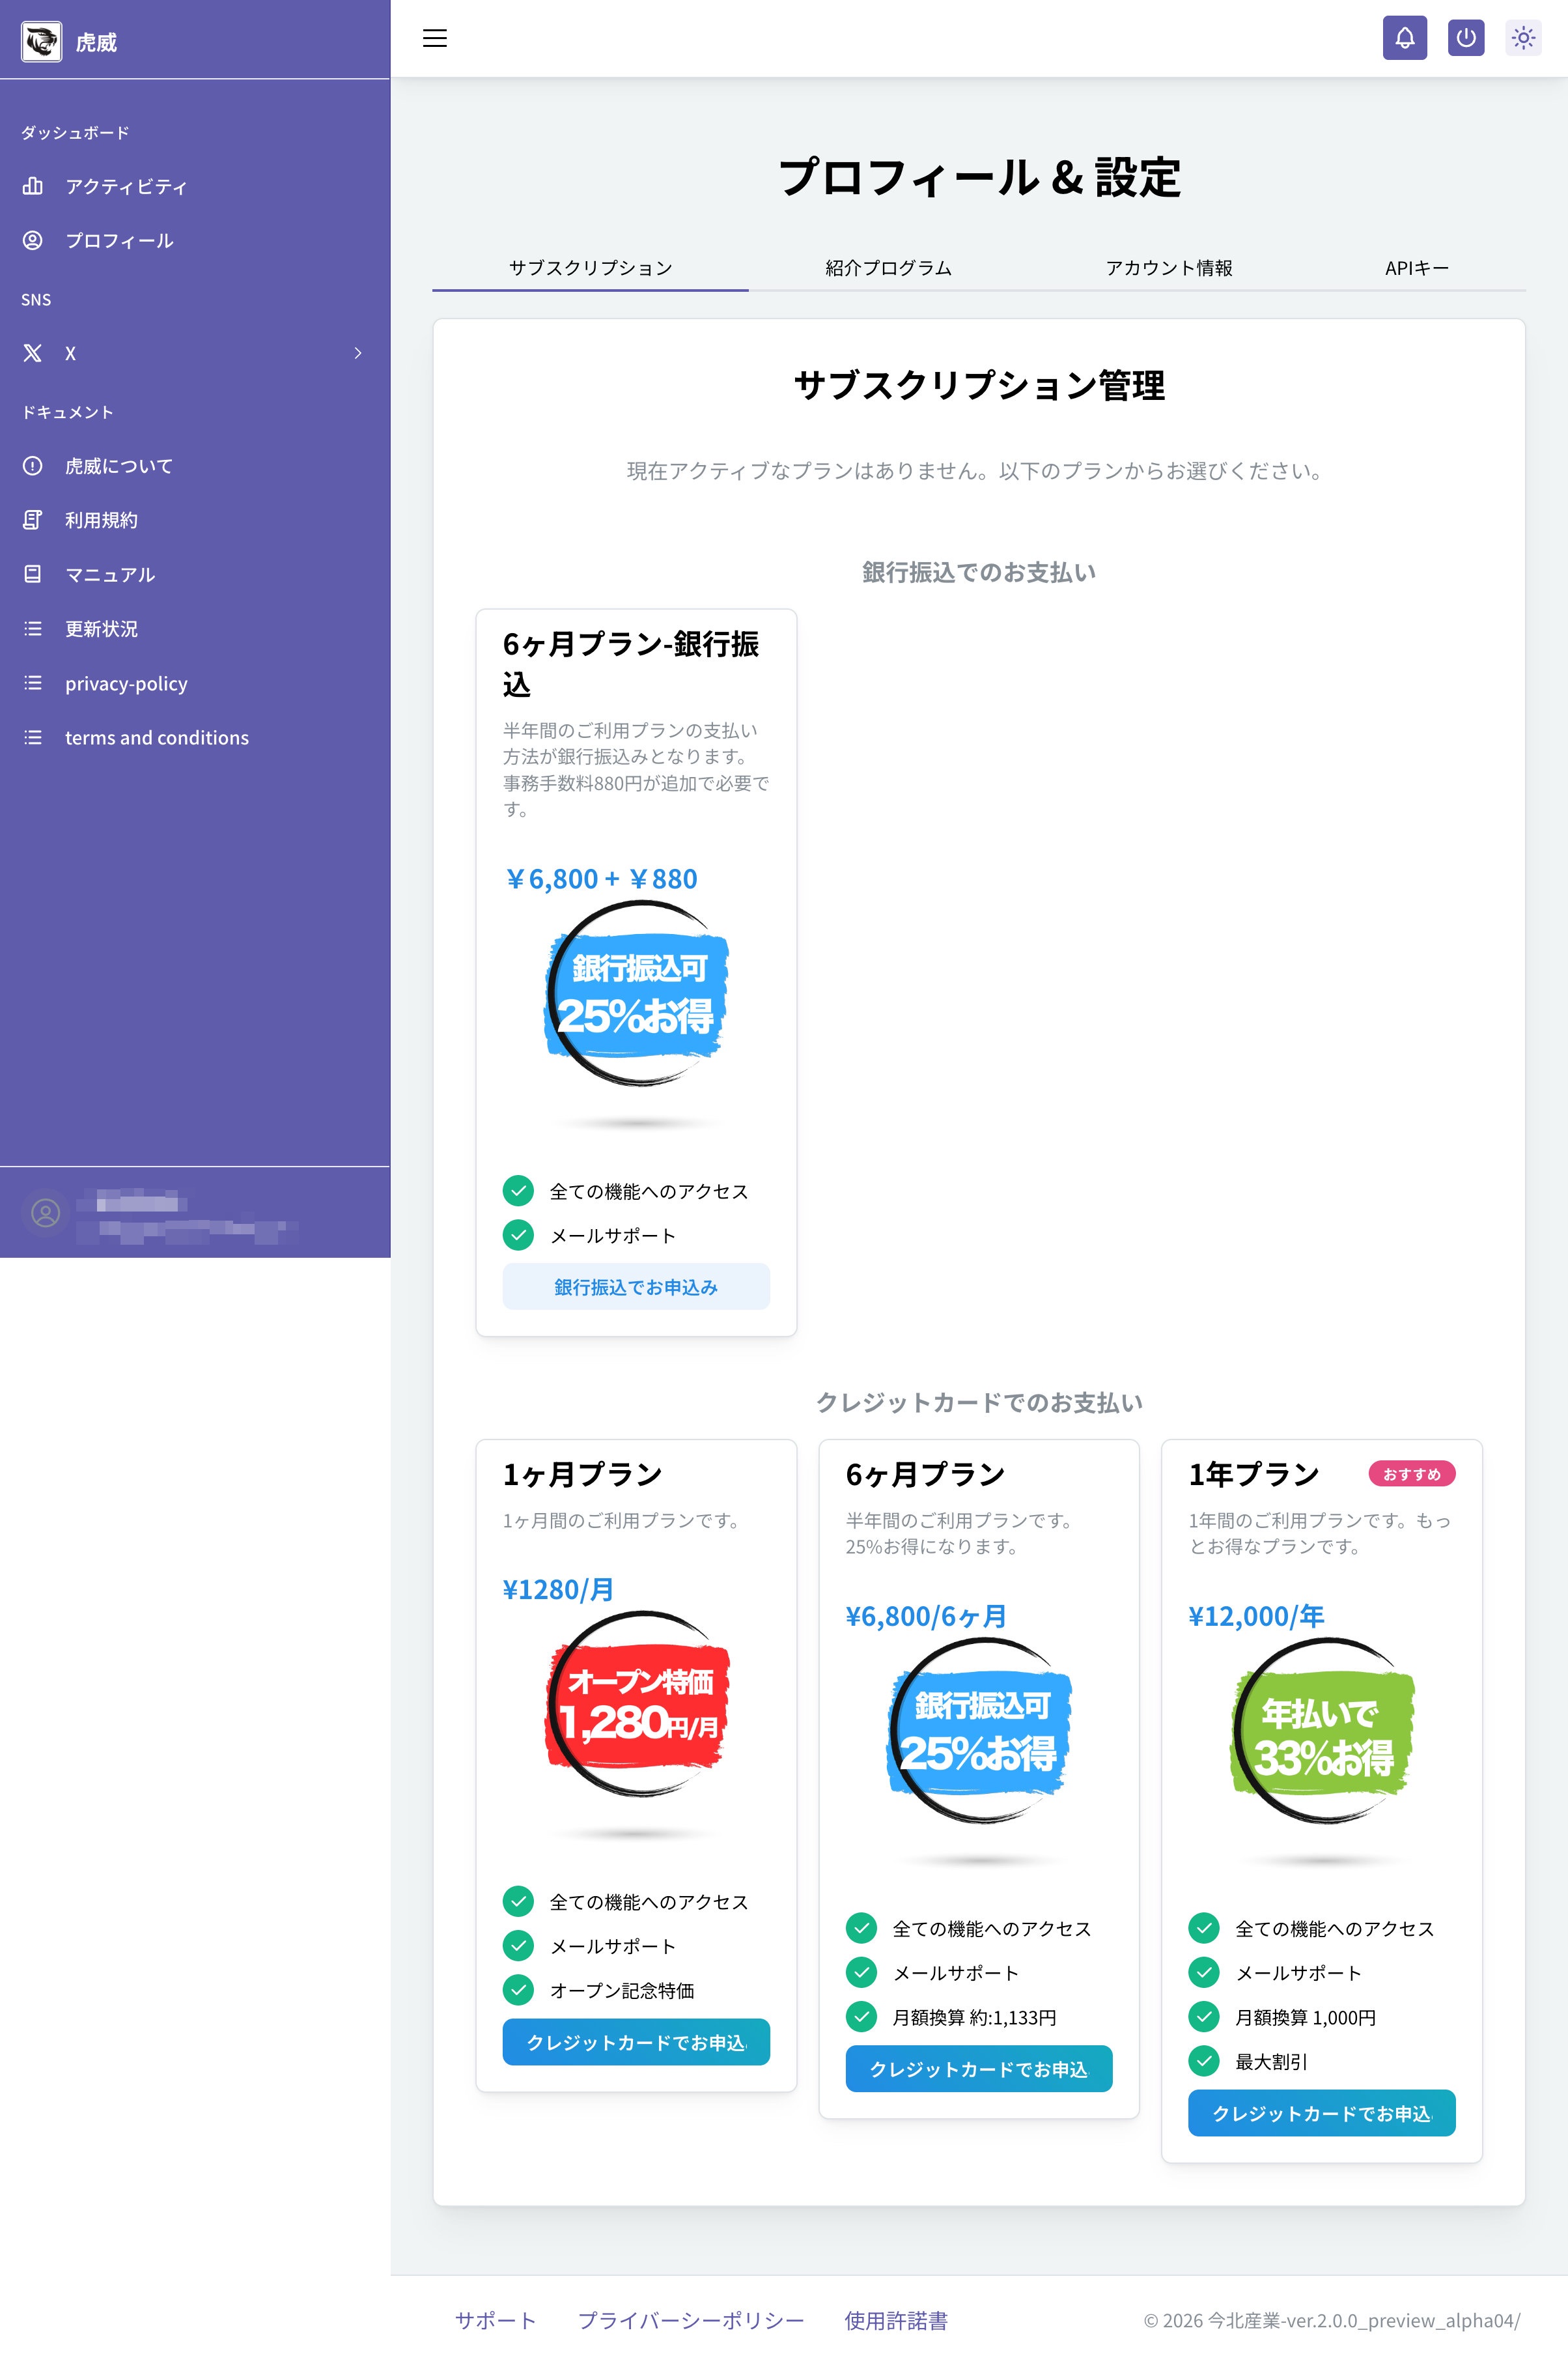
Task: Toggle the light/dark theme sun icon
Action: (x=1523, y=38)
